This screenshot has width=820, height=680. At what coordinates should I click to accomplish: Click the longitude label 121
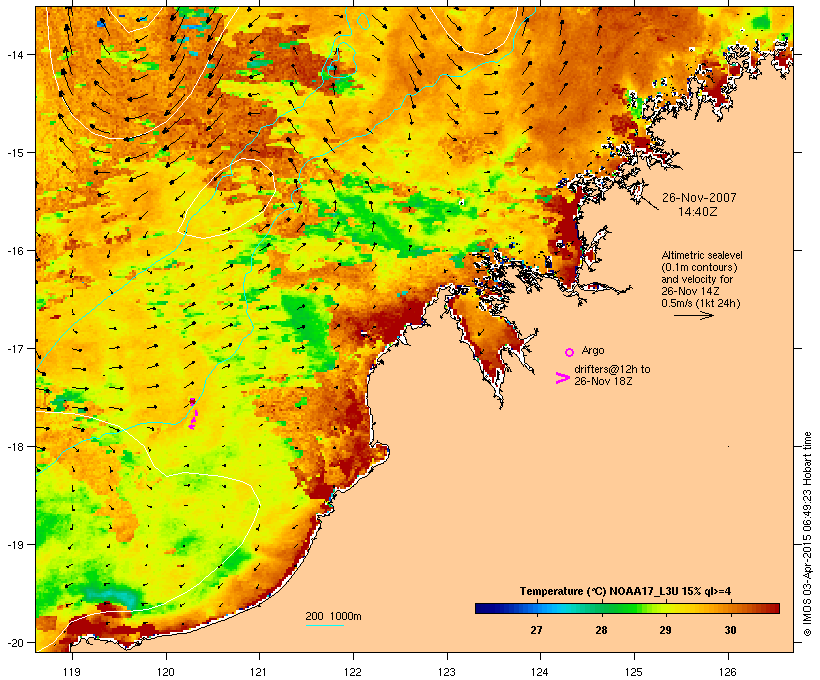[x=259, y=672]
